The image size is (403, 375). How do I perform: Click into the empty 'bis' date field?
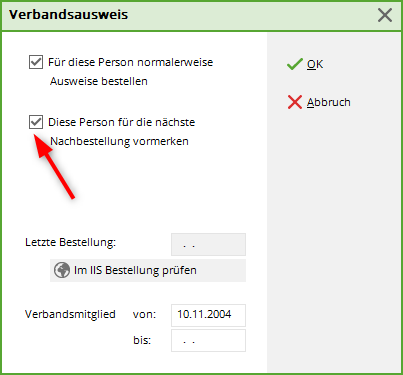click(208, 340)
